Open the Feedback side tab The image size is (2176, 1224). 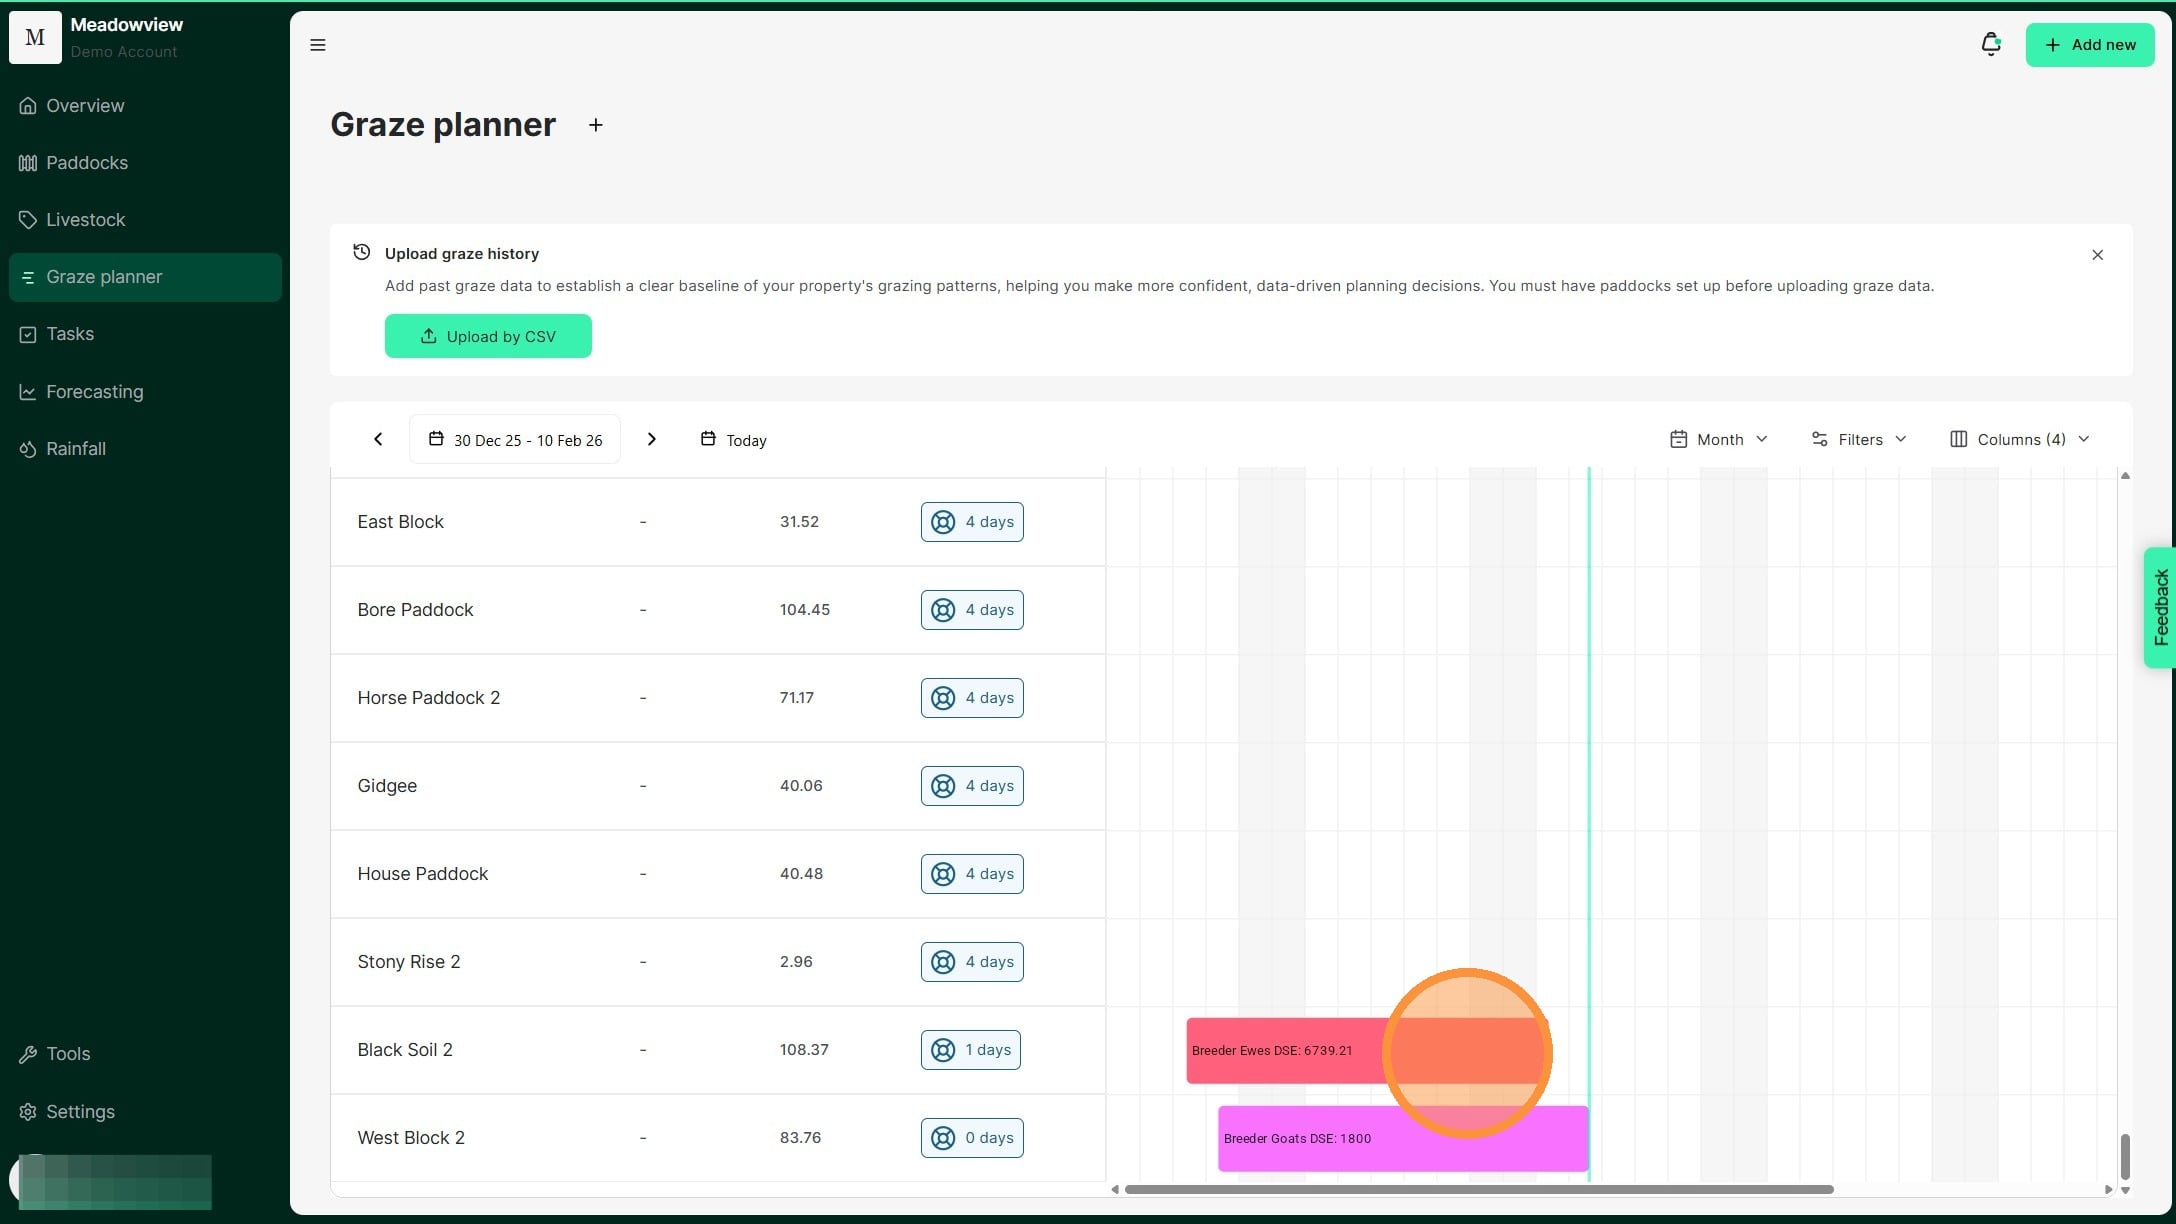click(2160, 607)
